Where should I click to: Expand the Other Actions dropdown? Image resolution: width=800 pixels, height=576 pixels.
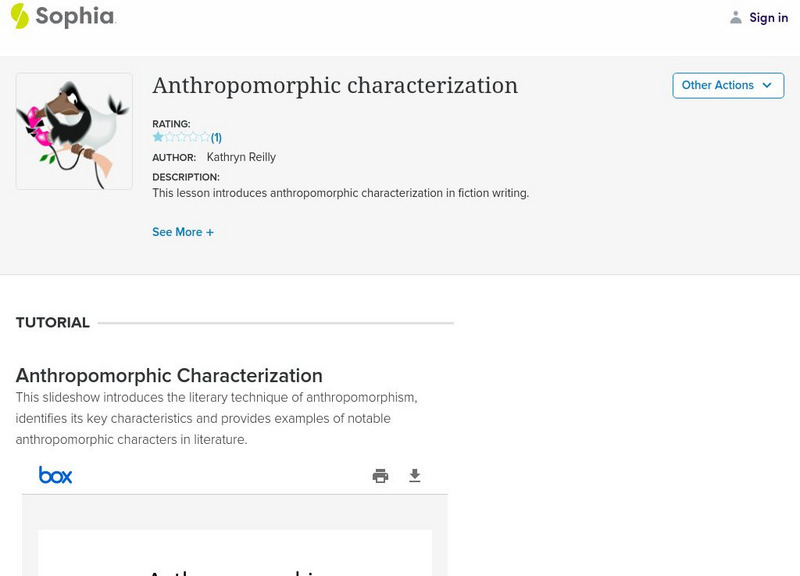pos(727,85)
